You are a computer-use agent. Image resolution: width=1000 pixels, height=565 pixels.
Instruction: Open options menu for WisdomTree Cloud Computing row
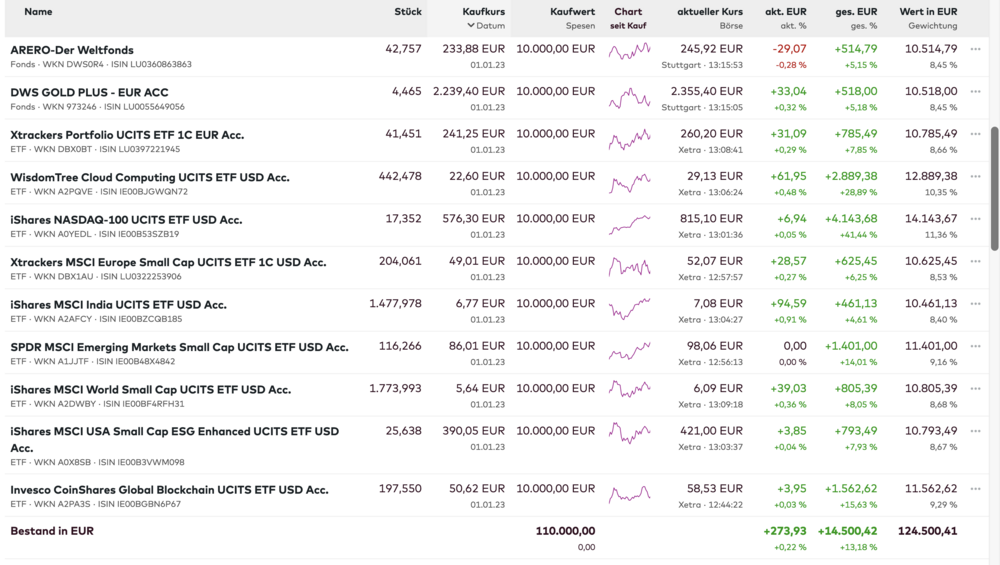coord(975,176)
